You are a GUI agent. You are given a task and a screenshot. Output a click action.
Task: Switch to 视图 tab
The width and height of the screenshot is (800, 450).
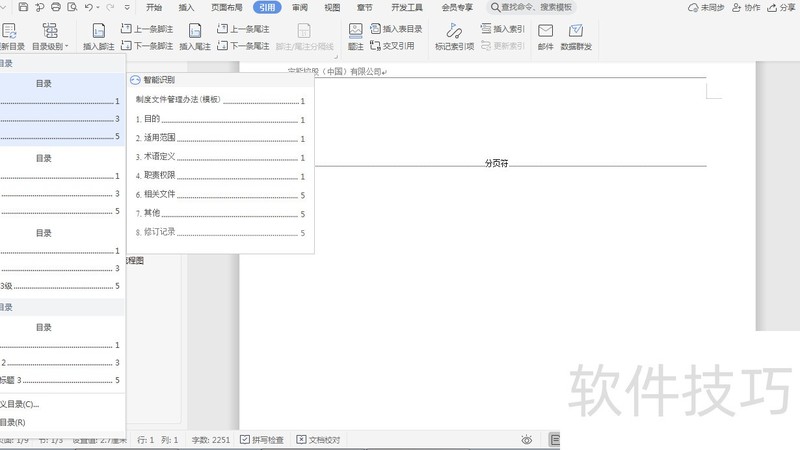point(332,7)
